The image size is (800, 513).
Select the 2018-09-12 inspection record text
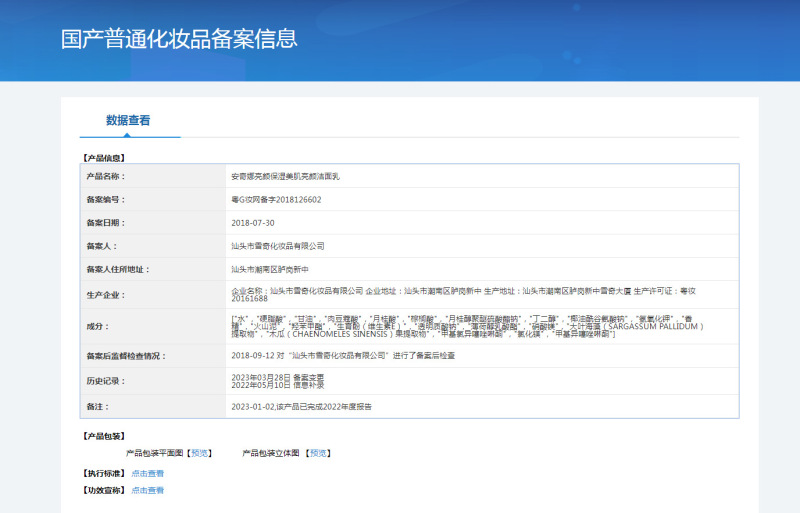(343, 356)
